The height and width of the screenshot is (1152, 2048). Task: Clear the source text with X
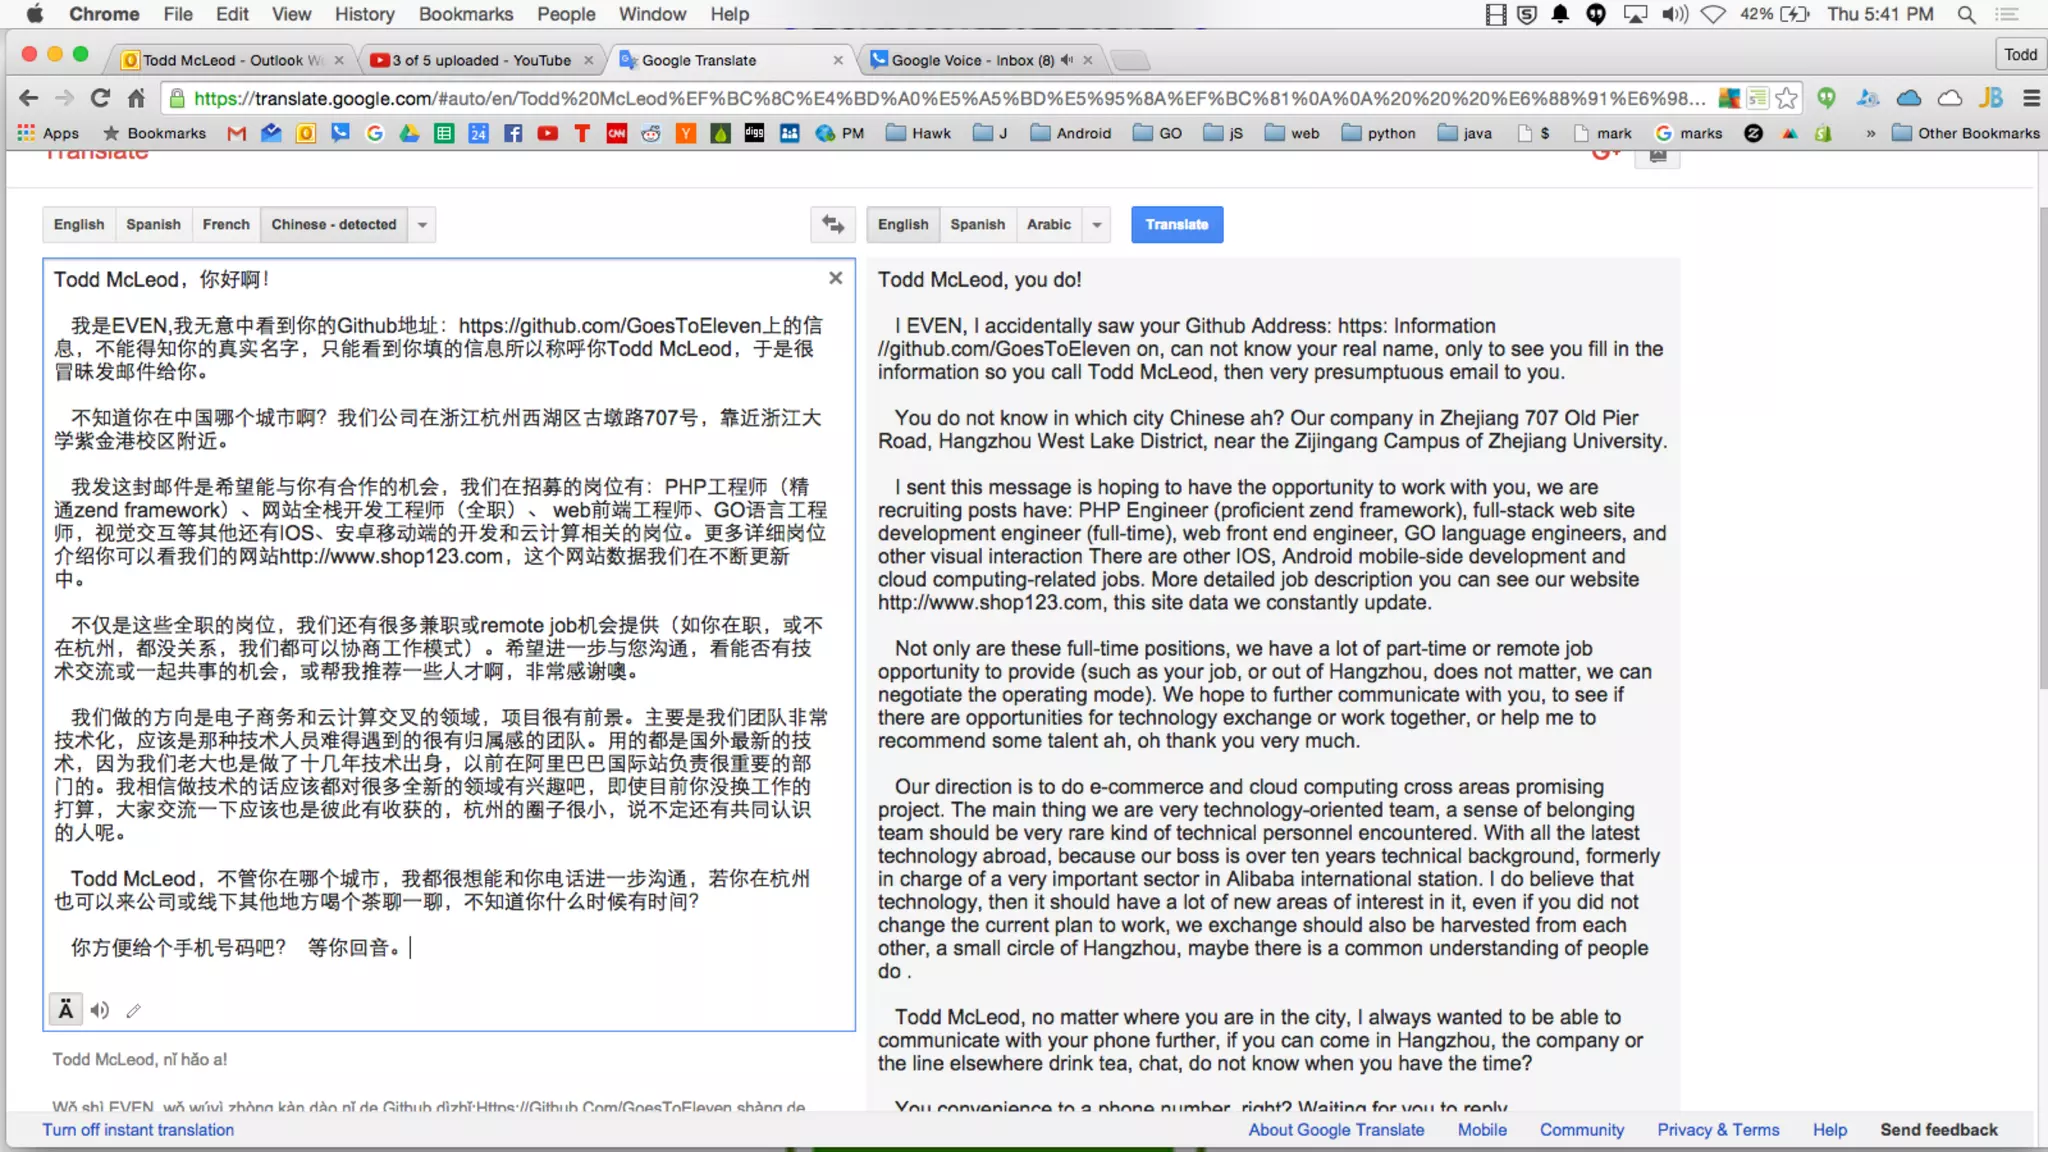click(835, 278)
